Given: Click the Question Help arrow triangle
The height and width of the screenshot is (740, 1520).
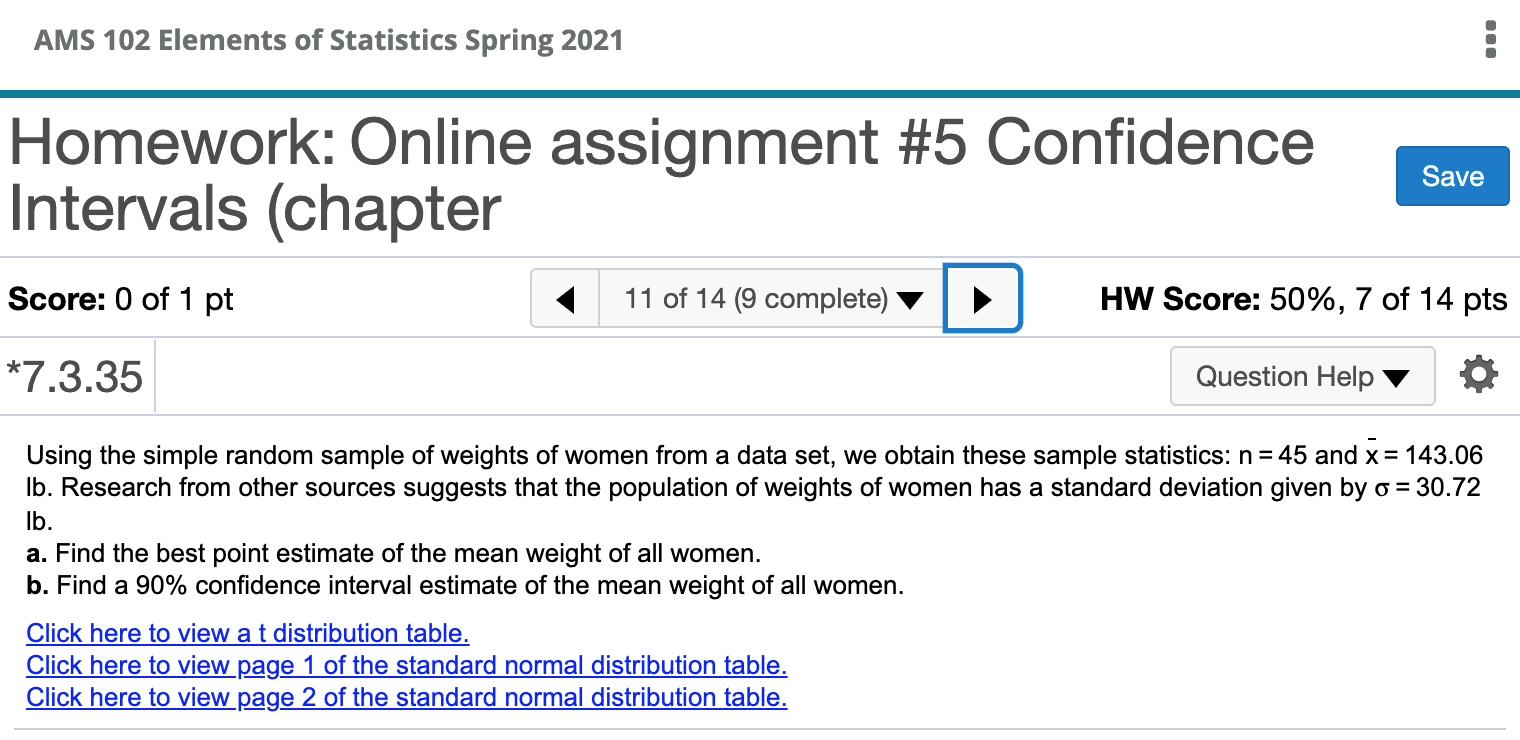Looking at the screenshot, I should 1396,378.
